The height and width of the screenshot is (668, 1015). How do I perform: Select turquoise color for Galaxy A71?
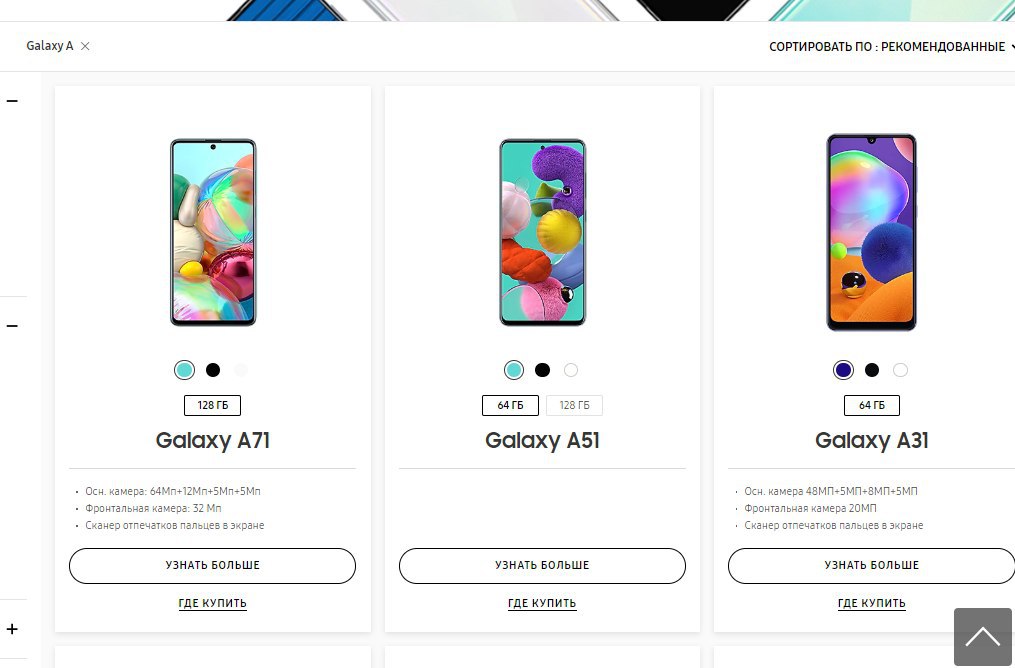[x=184, y=370]
